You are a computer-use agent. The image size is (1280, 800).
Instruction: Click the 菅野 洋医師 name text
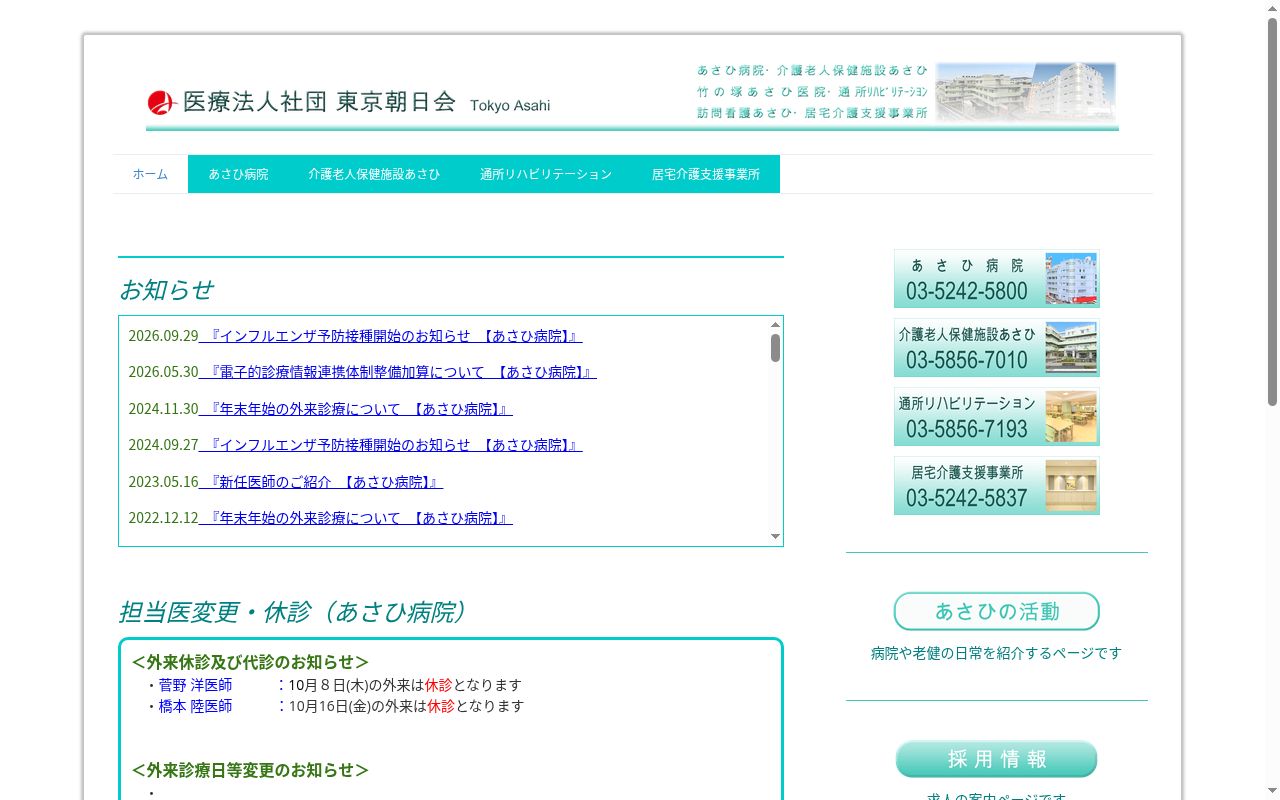click(195, 685)
